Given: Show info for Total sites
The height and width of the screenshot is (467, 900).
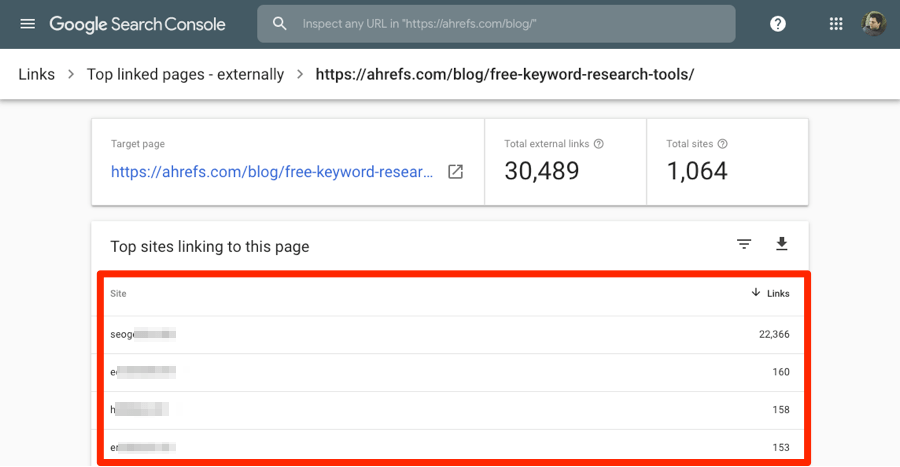Looking at the screenshot, I should pyautogui.click(x=722, y=144).
